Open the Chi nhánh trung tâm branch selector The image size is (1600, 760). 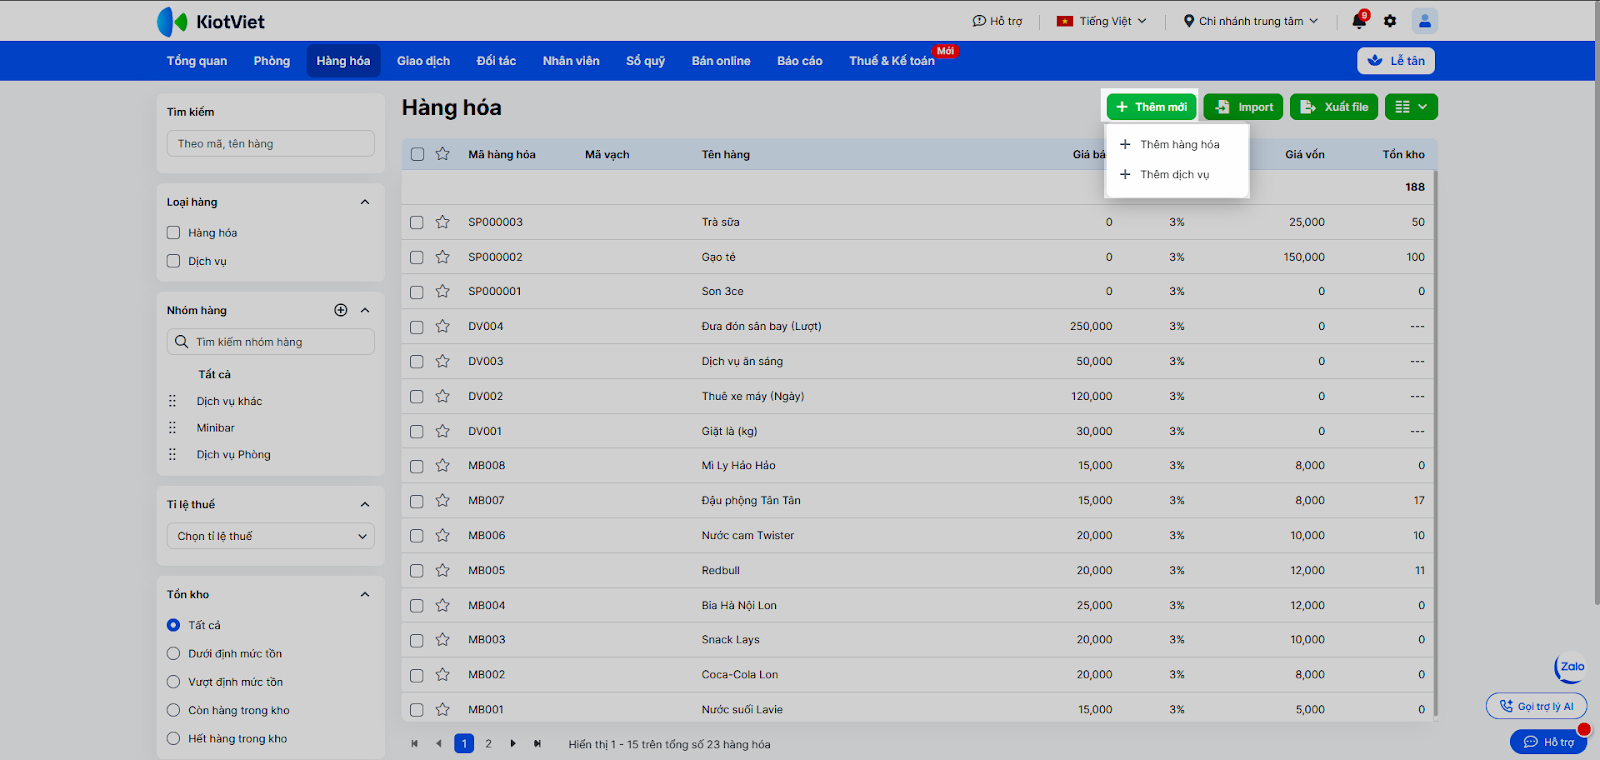click(1251, 21)
